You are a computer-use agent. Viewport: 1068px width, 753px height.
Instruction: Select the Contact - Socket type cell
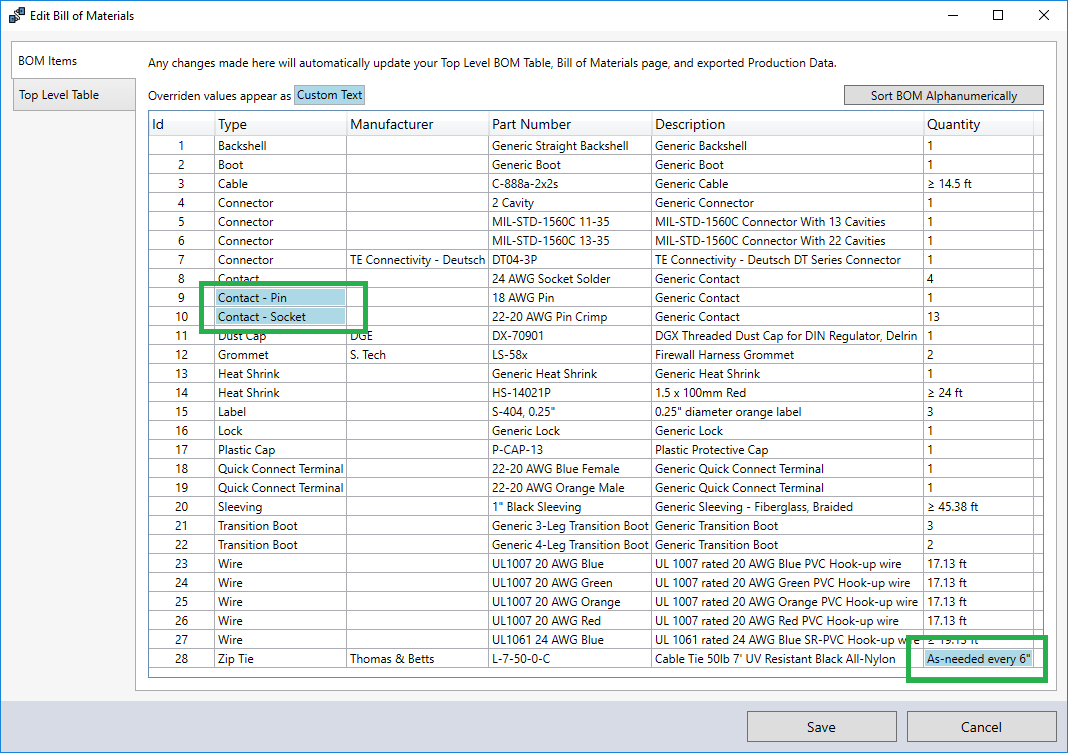click(281, 317)
